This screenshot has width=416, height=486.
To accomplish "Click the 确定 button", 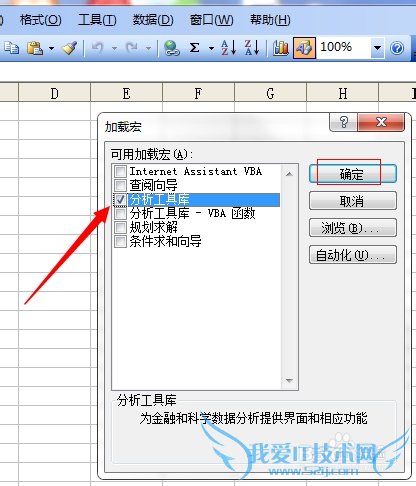I will (x=353, y=174).
